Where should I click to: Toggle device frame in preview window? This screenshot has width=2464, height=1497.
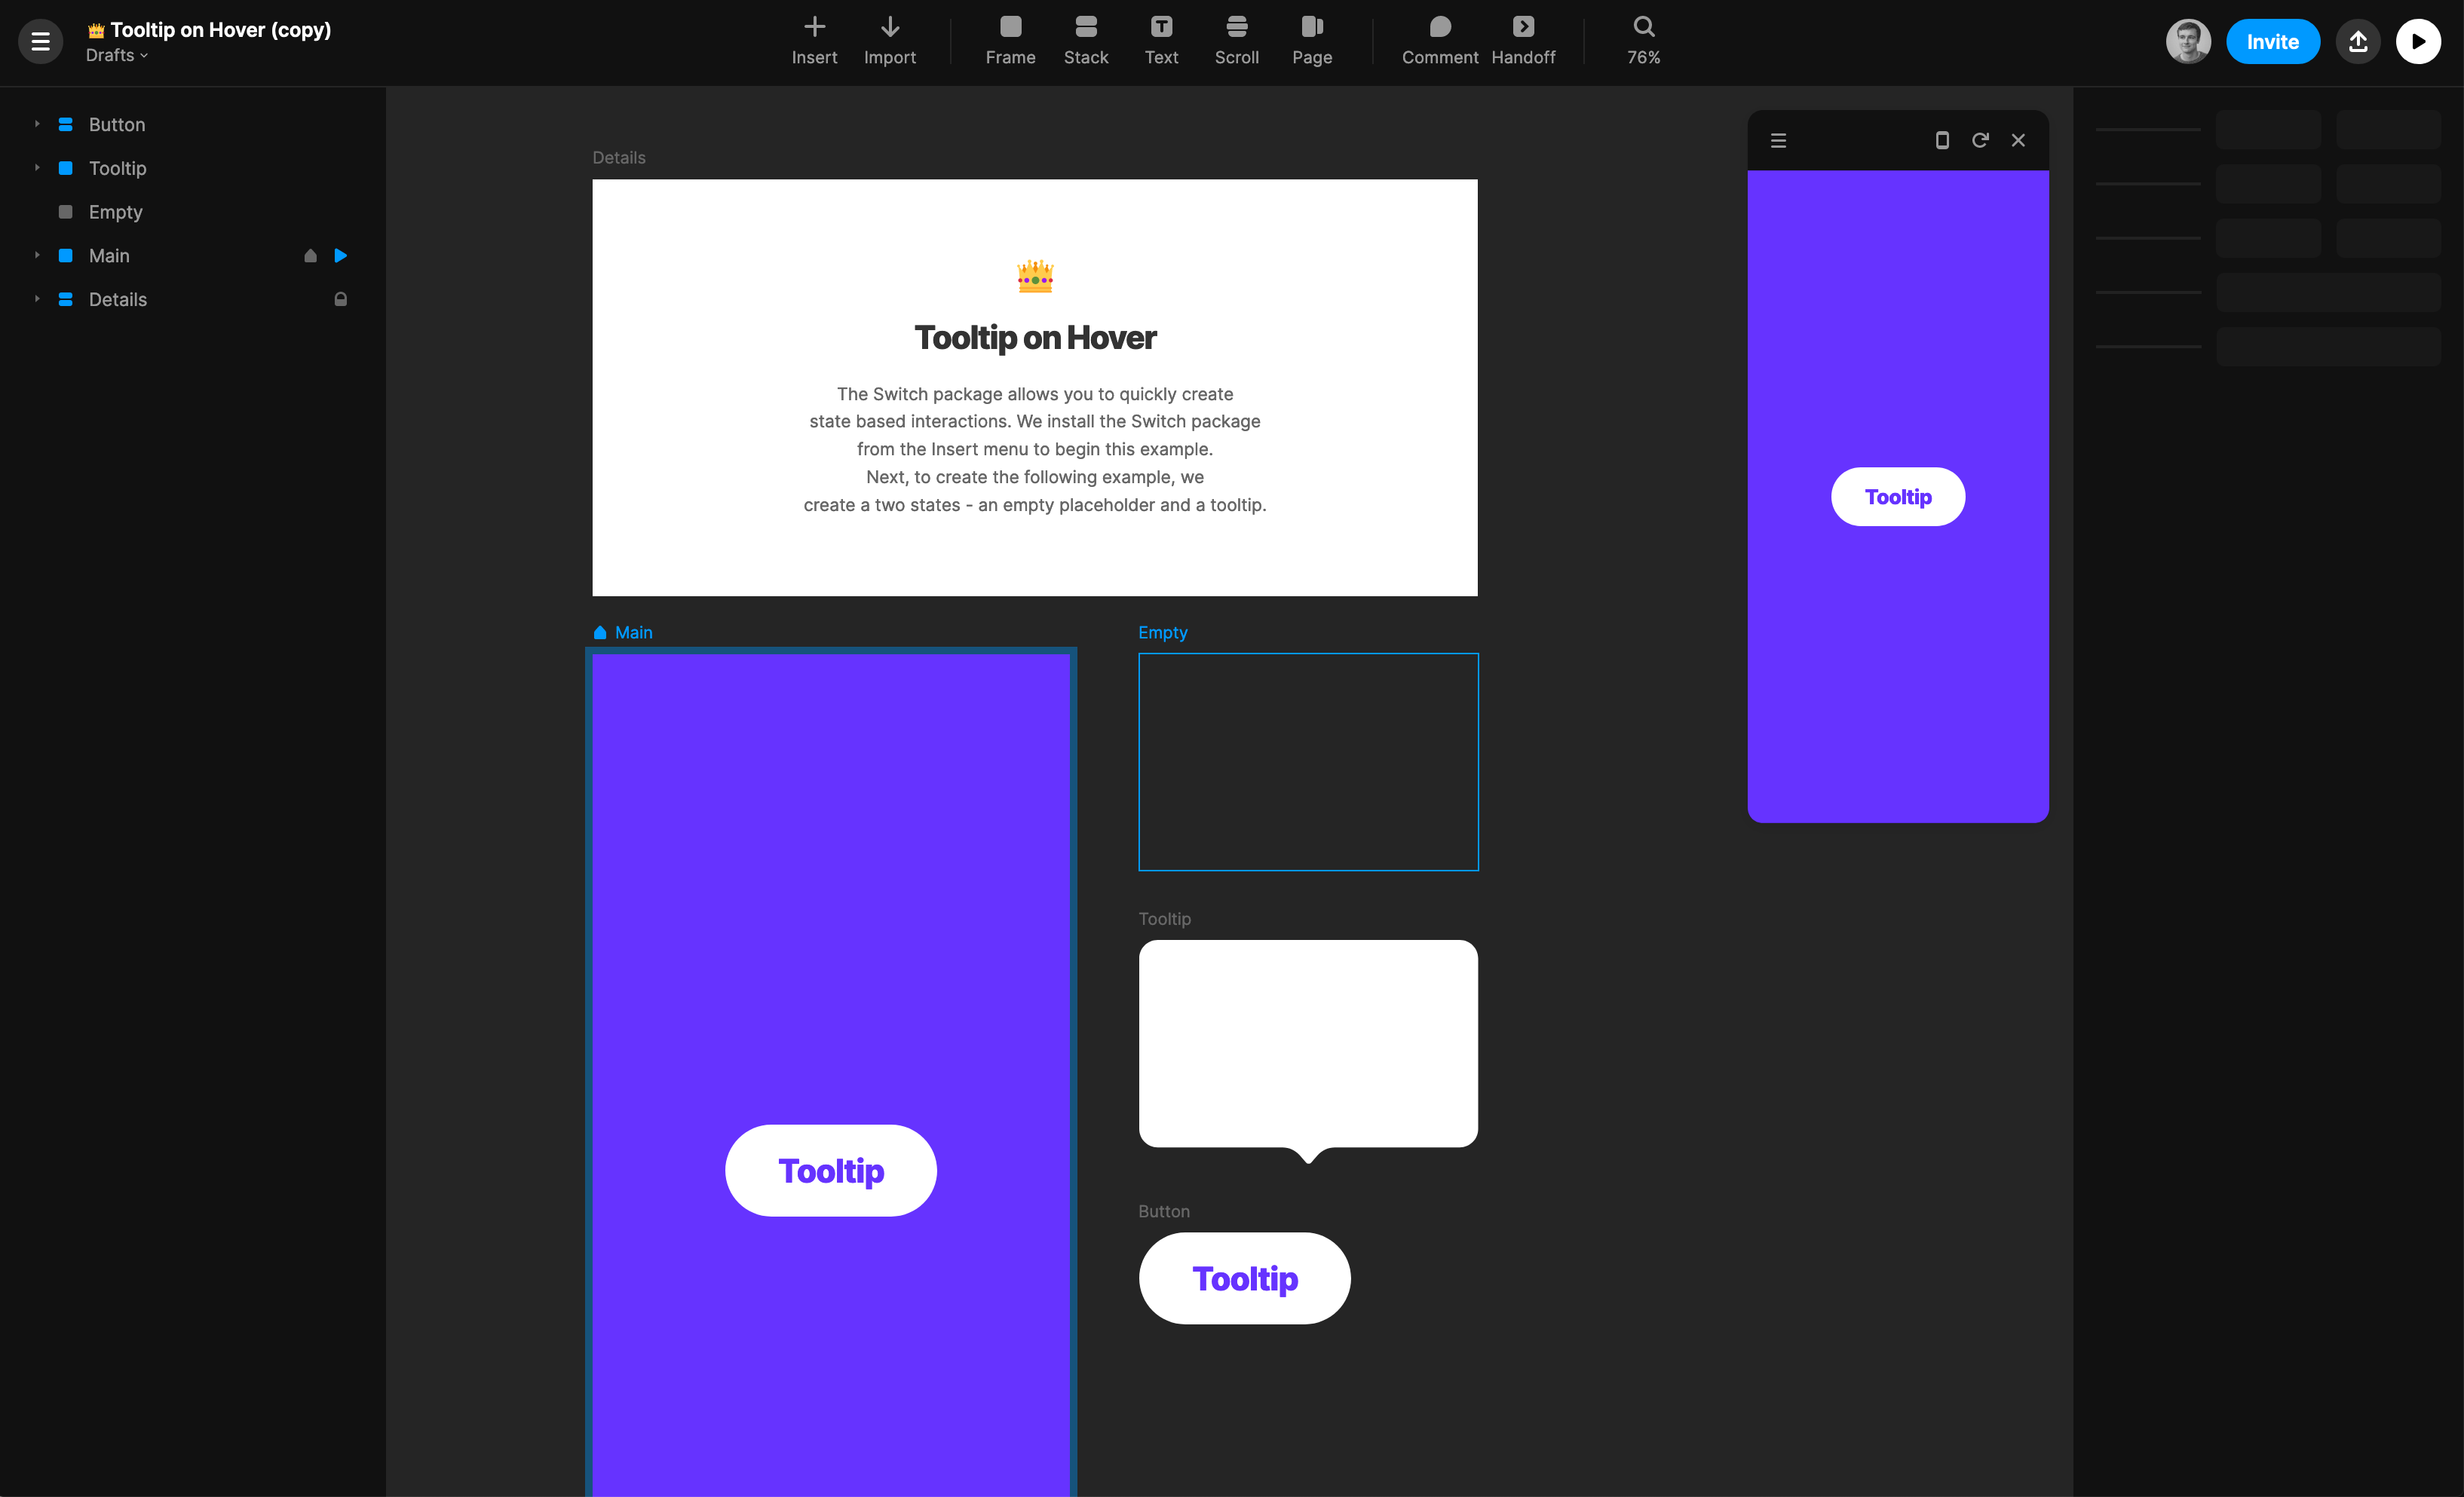click(1942, 140)
